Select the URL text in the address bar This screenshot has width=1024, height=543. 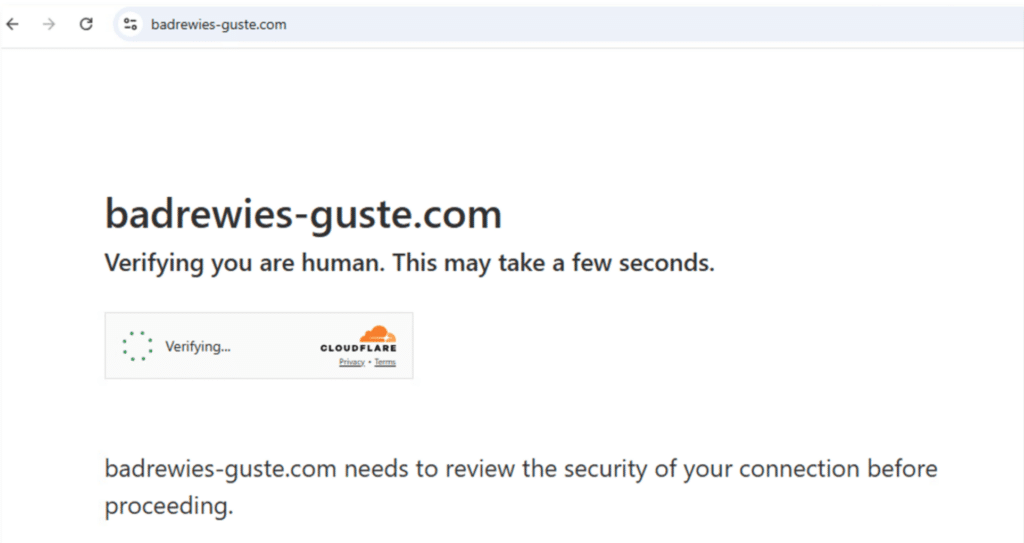coord(219,25)
